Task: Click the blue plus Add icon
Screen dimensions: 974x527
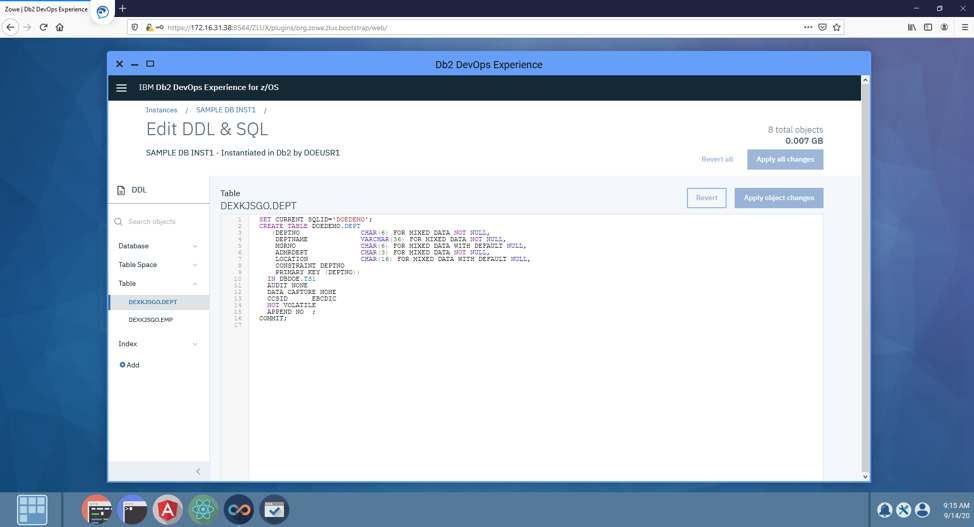Action: (122, 365)
